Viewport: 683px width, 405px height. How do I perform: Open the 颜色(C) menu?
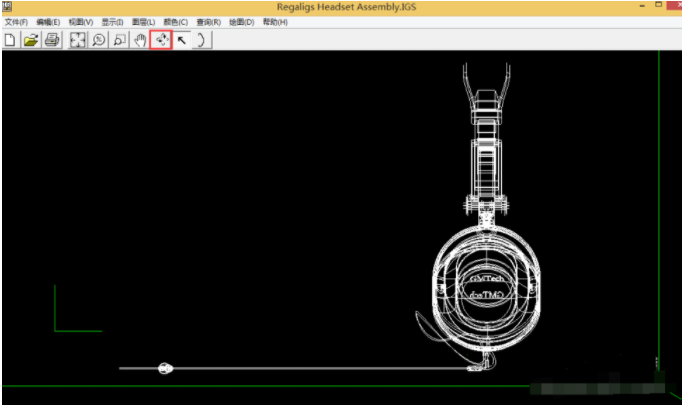[176, 22]
